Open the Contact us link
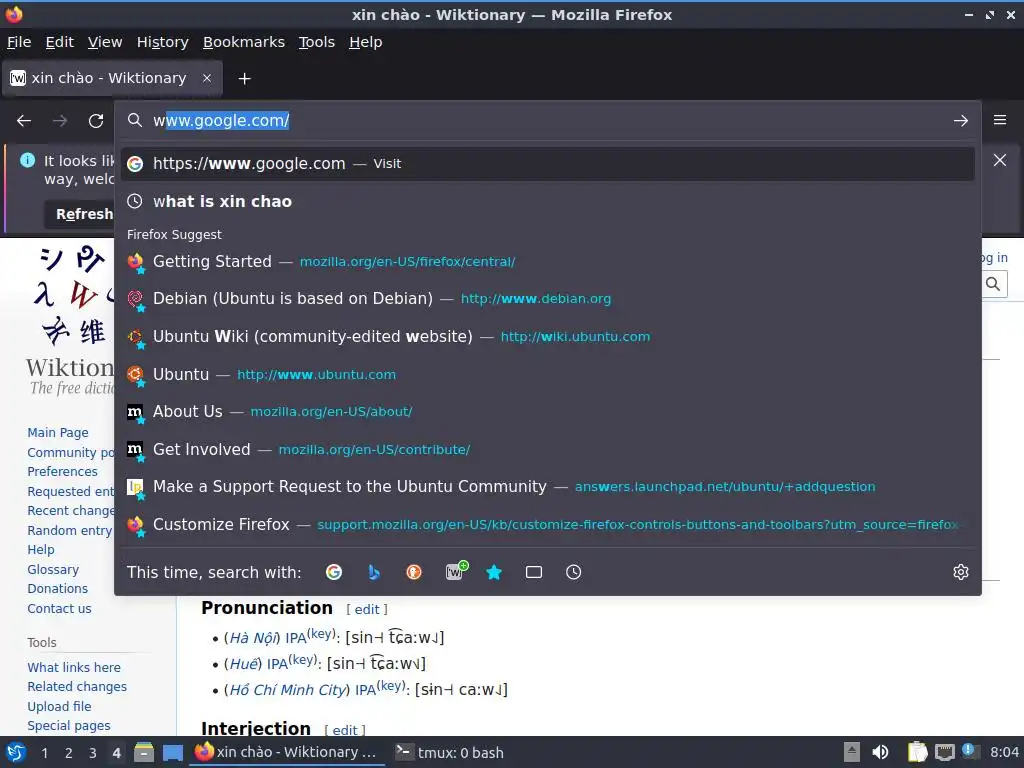 pyautogui.click(x=59, y=609)
